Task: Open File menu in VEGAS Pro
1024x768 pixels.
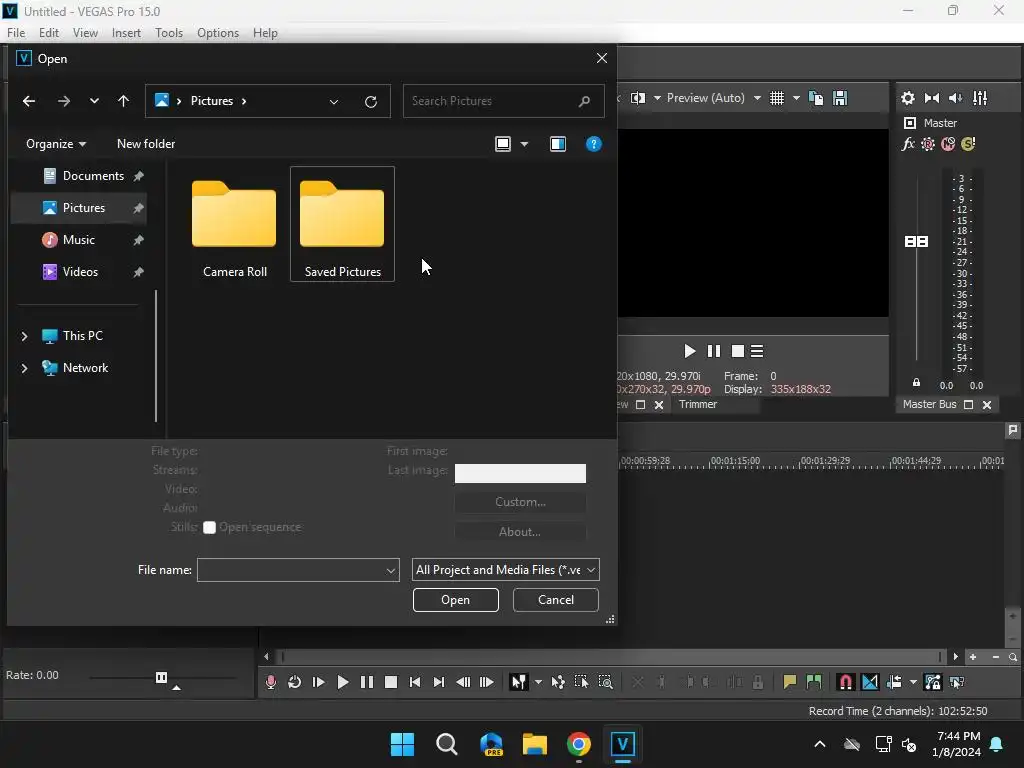Action: click(x=16, y=33)
